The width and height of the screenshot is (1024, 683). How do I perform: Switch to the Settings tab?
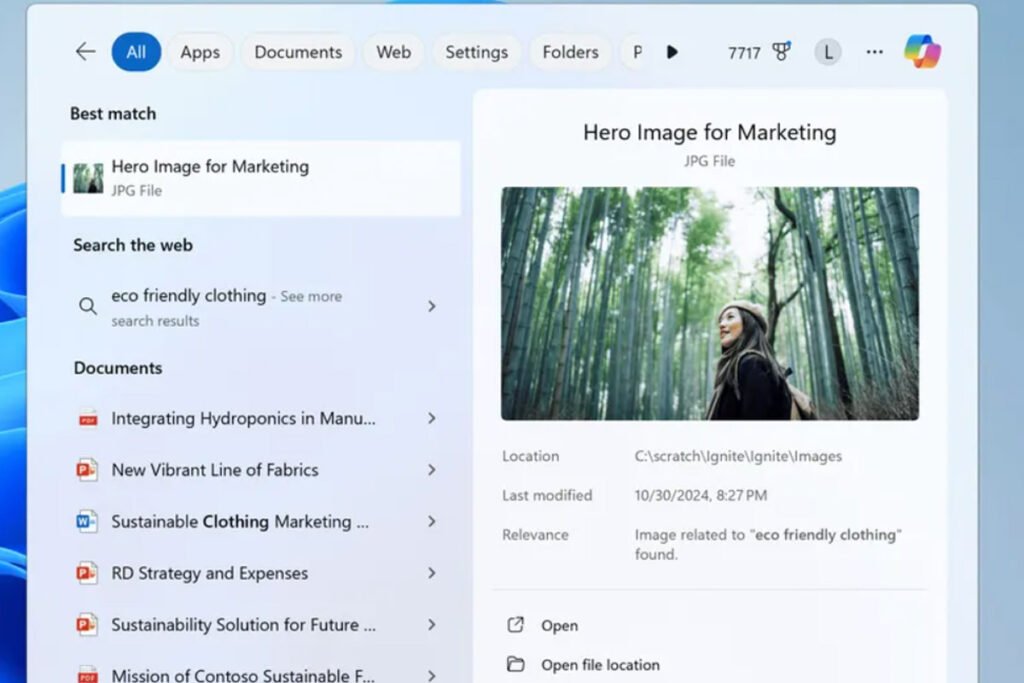click(477, 51)
